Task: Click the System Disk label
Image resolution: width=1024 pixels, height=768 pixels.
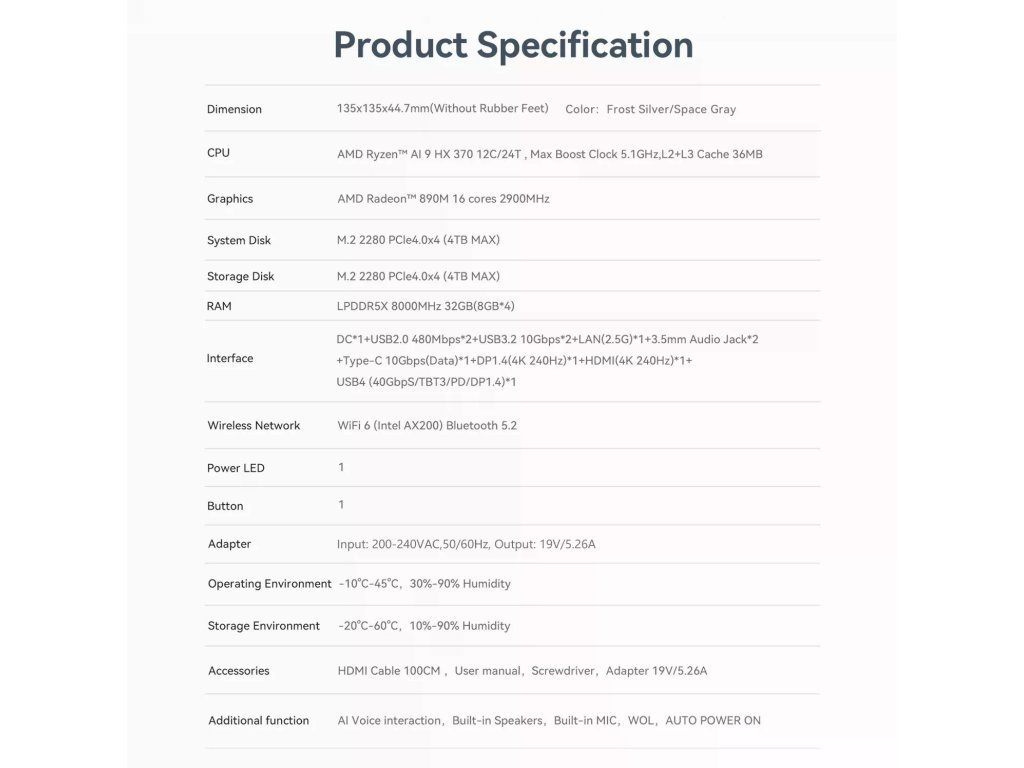Action: [x=239, y=241]
